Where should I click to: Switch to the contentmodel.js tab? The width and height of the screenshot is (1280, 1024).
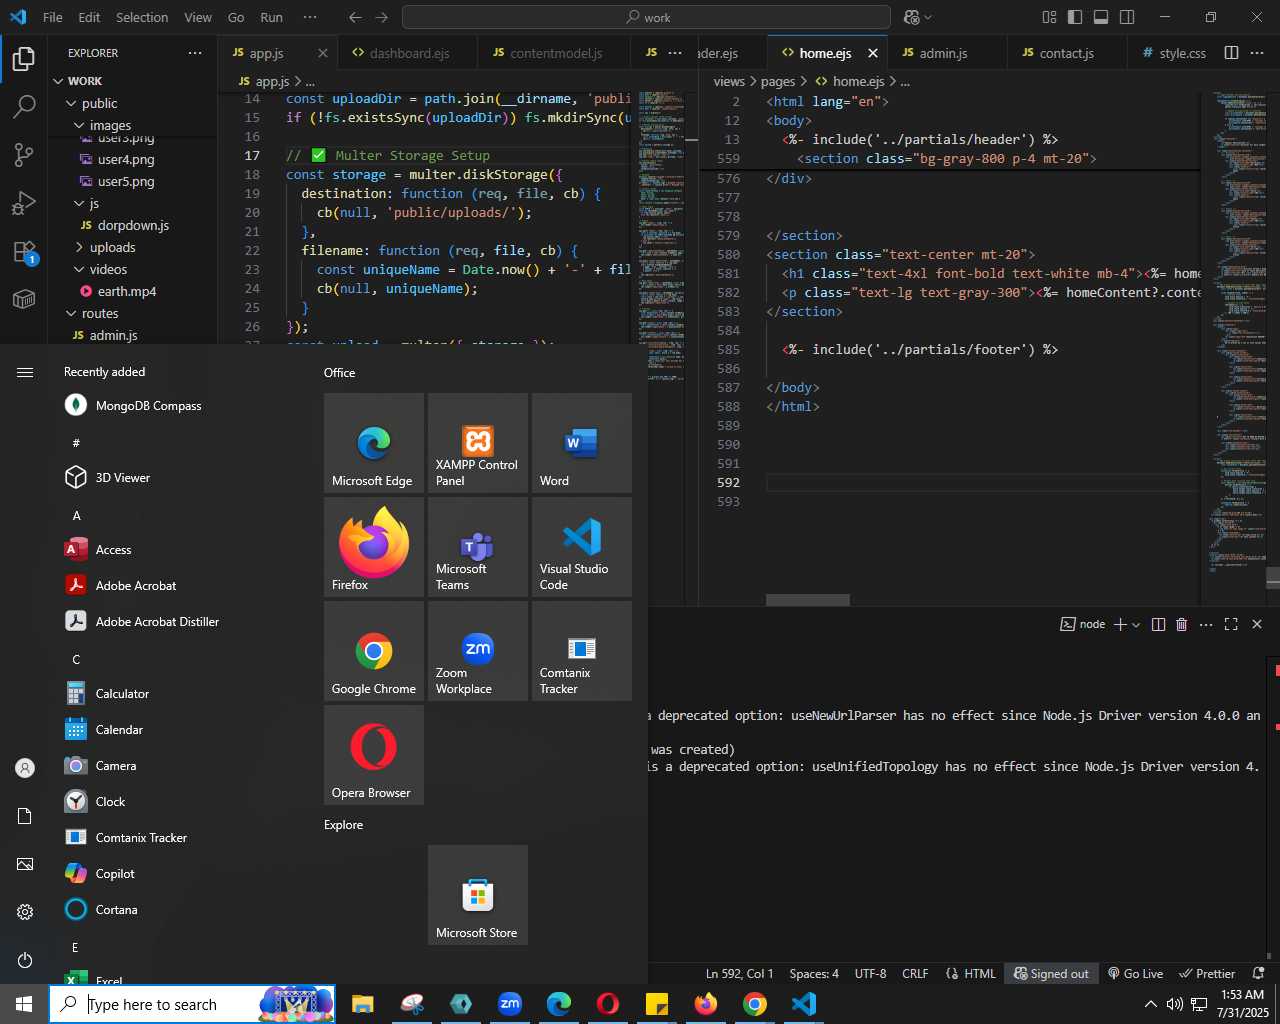pos(556,53)
